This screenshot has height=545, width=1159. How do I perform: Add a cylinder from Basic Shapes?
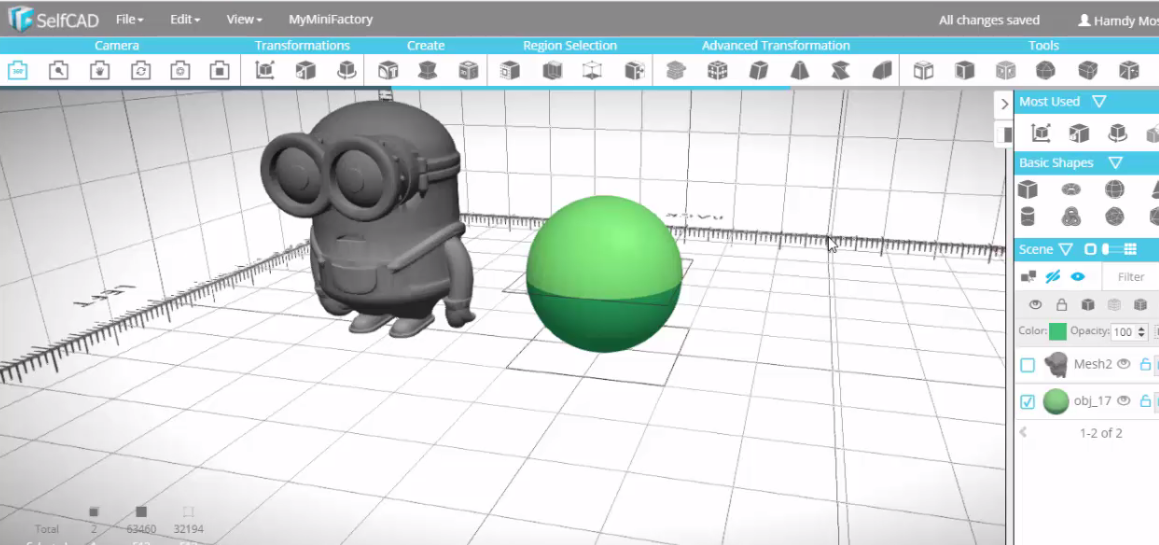pos(1027,217)
